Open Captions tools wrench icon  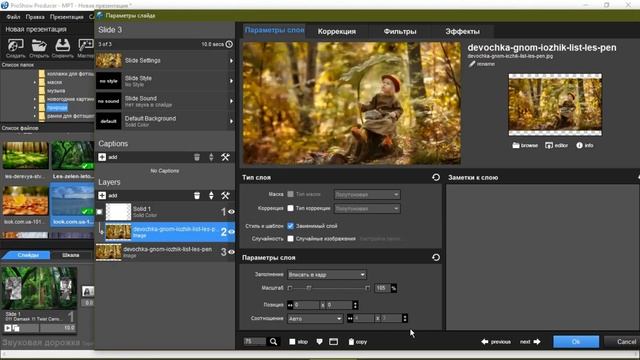click(x=225, y=157)
